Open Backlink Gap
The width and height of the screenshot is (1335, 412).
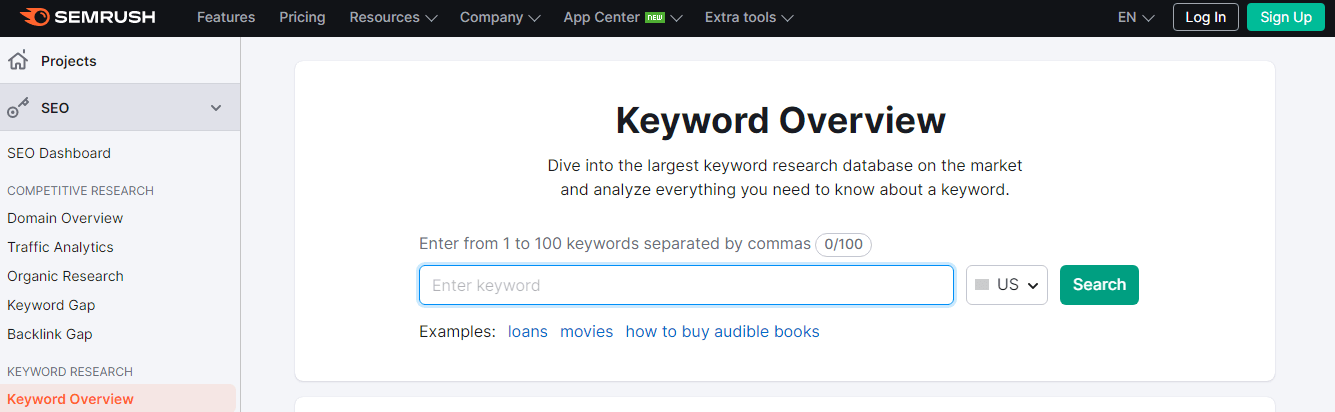[x=50, y=334]
